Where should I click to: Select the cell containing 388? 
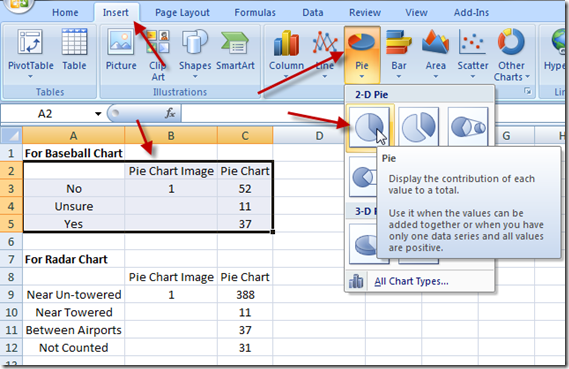click(x=245, y=295)
